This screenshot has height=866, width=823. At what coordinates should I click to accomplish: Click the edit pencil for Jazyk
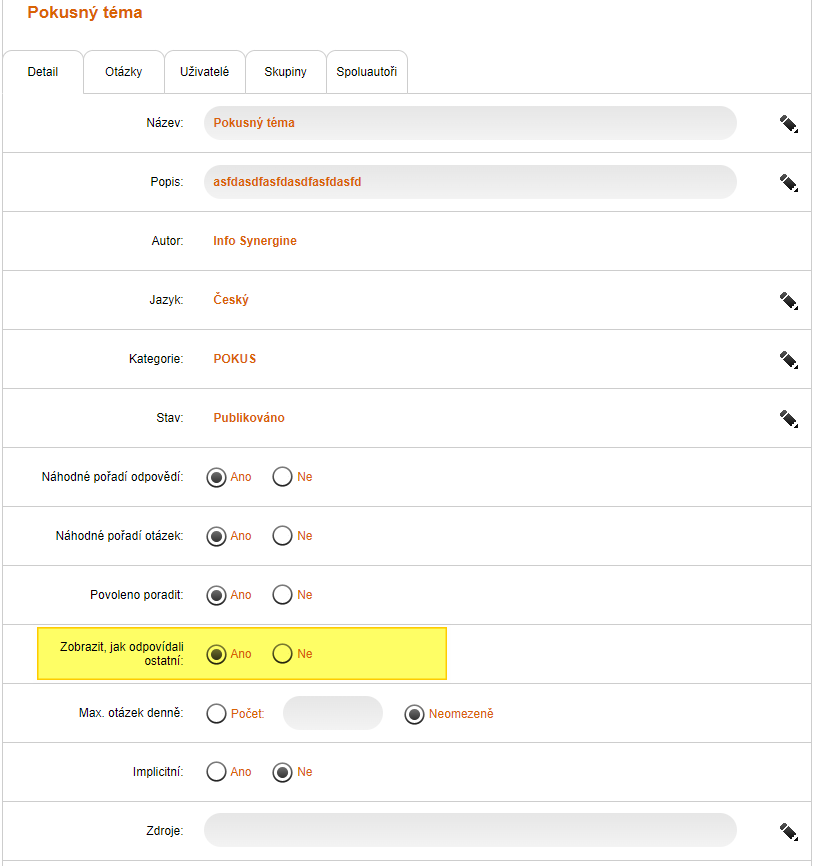[789, 300]
